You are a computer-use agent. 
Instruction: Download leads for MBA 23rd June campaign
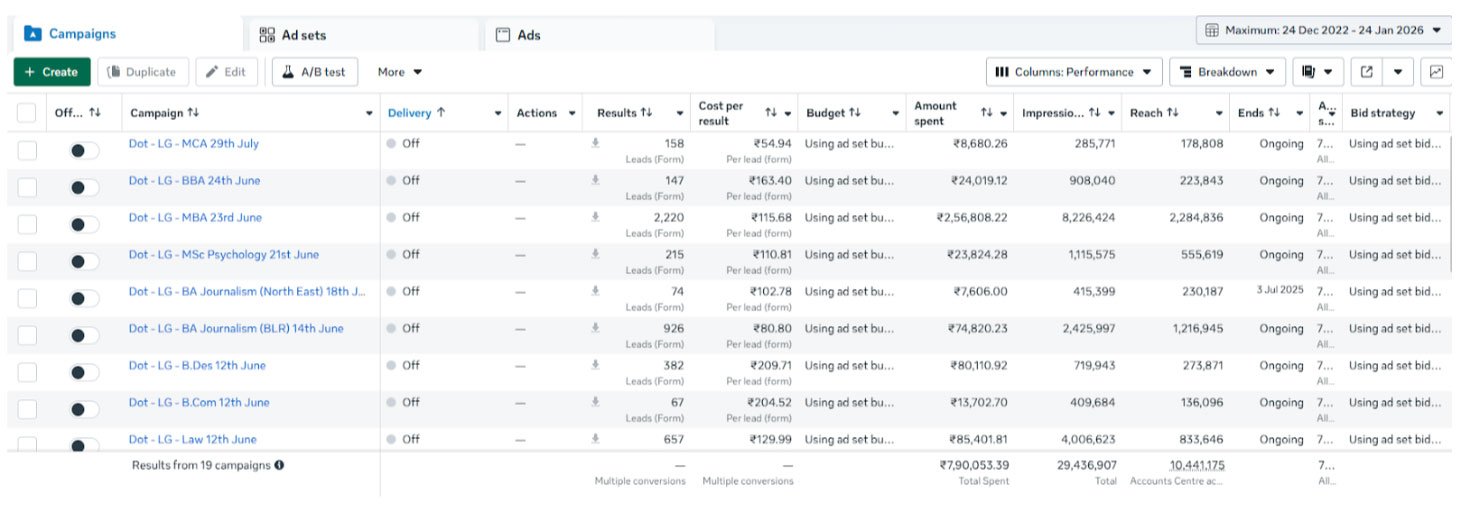tap(595, 217)
